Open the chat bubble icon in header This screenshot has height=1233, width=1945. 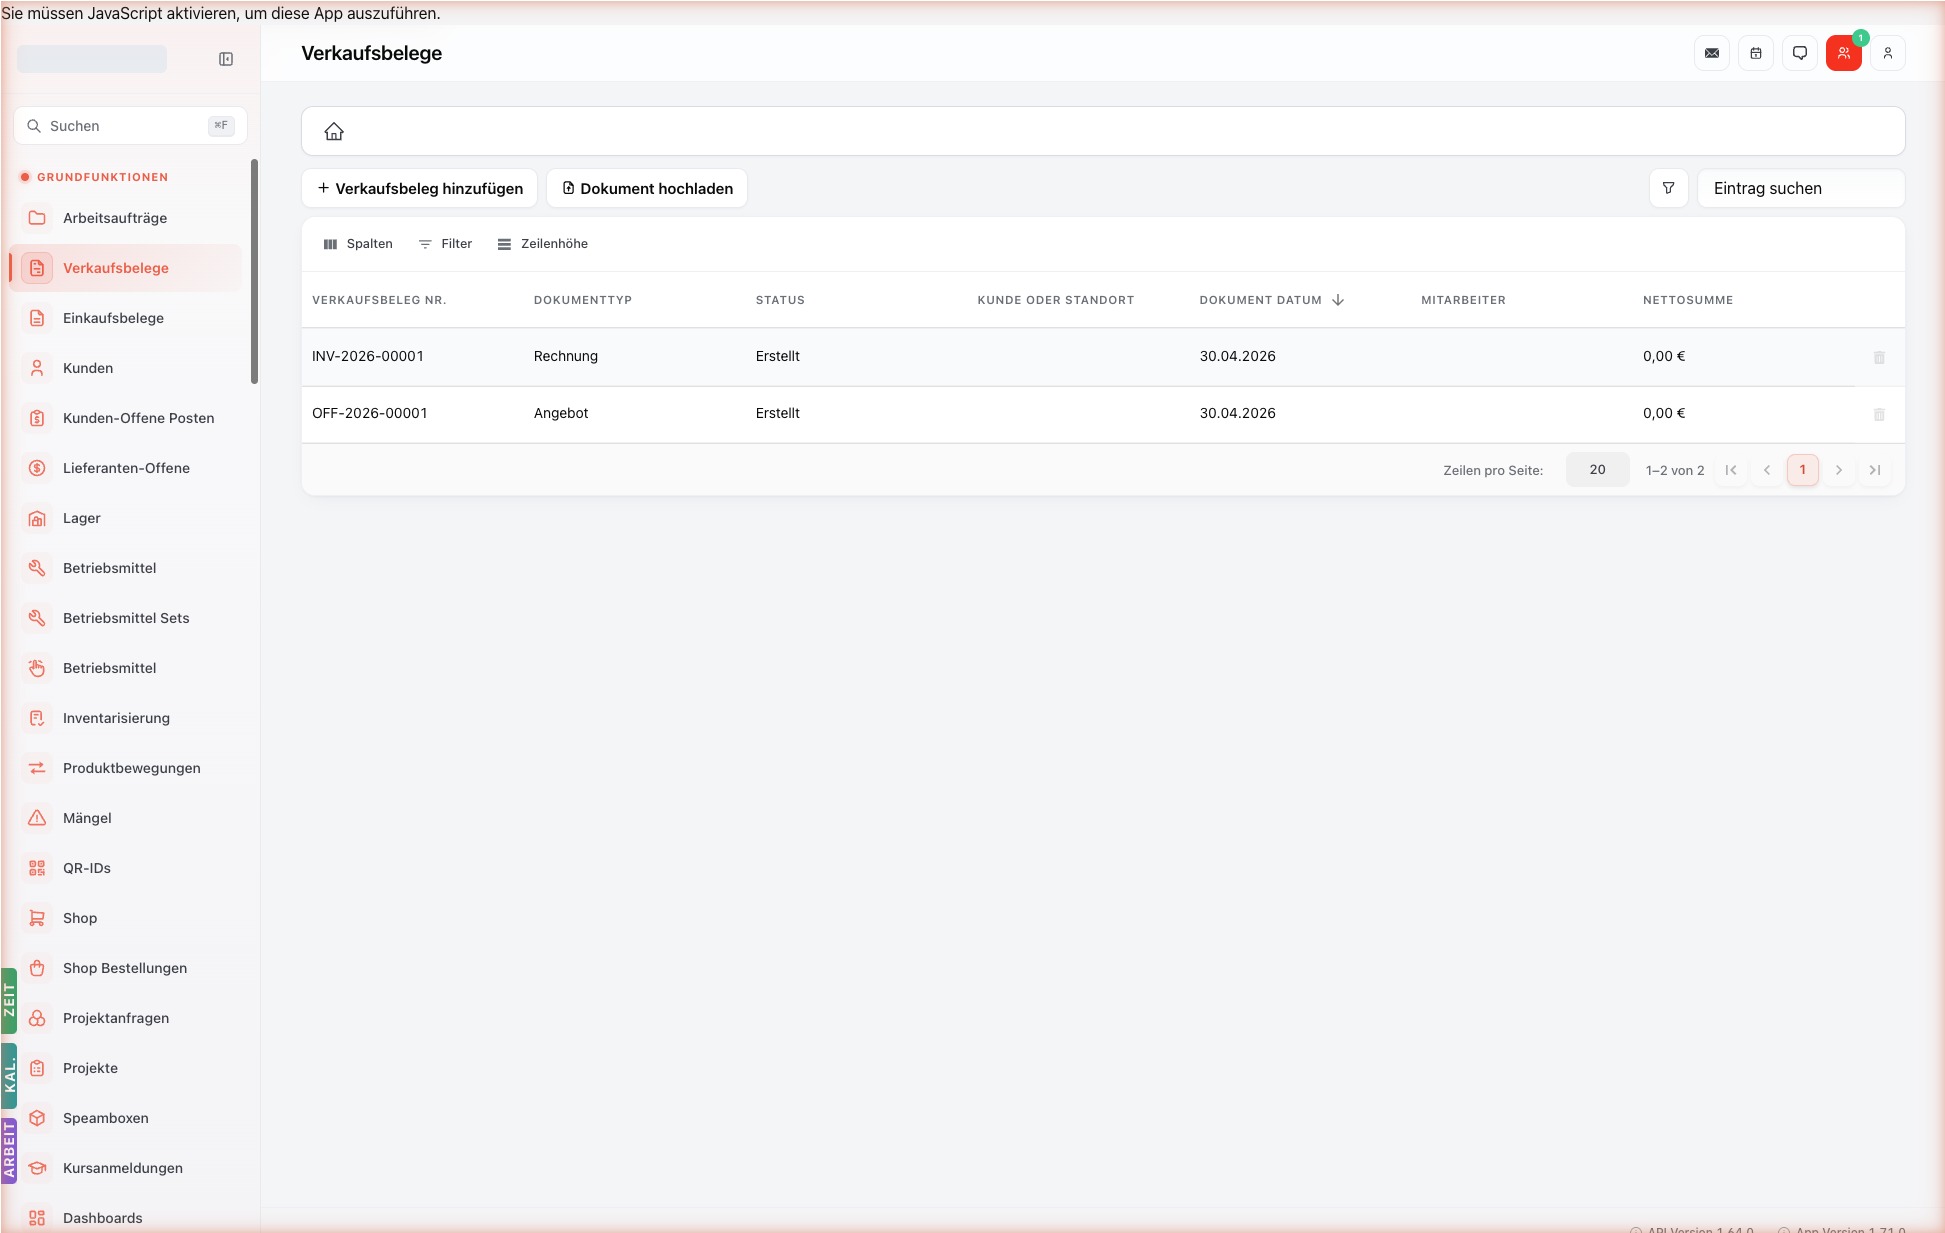coord(1800,53)
